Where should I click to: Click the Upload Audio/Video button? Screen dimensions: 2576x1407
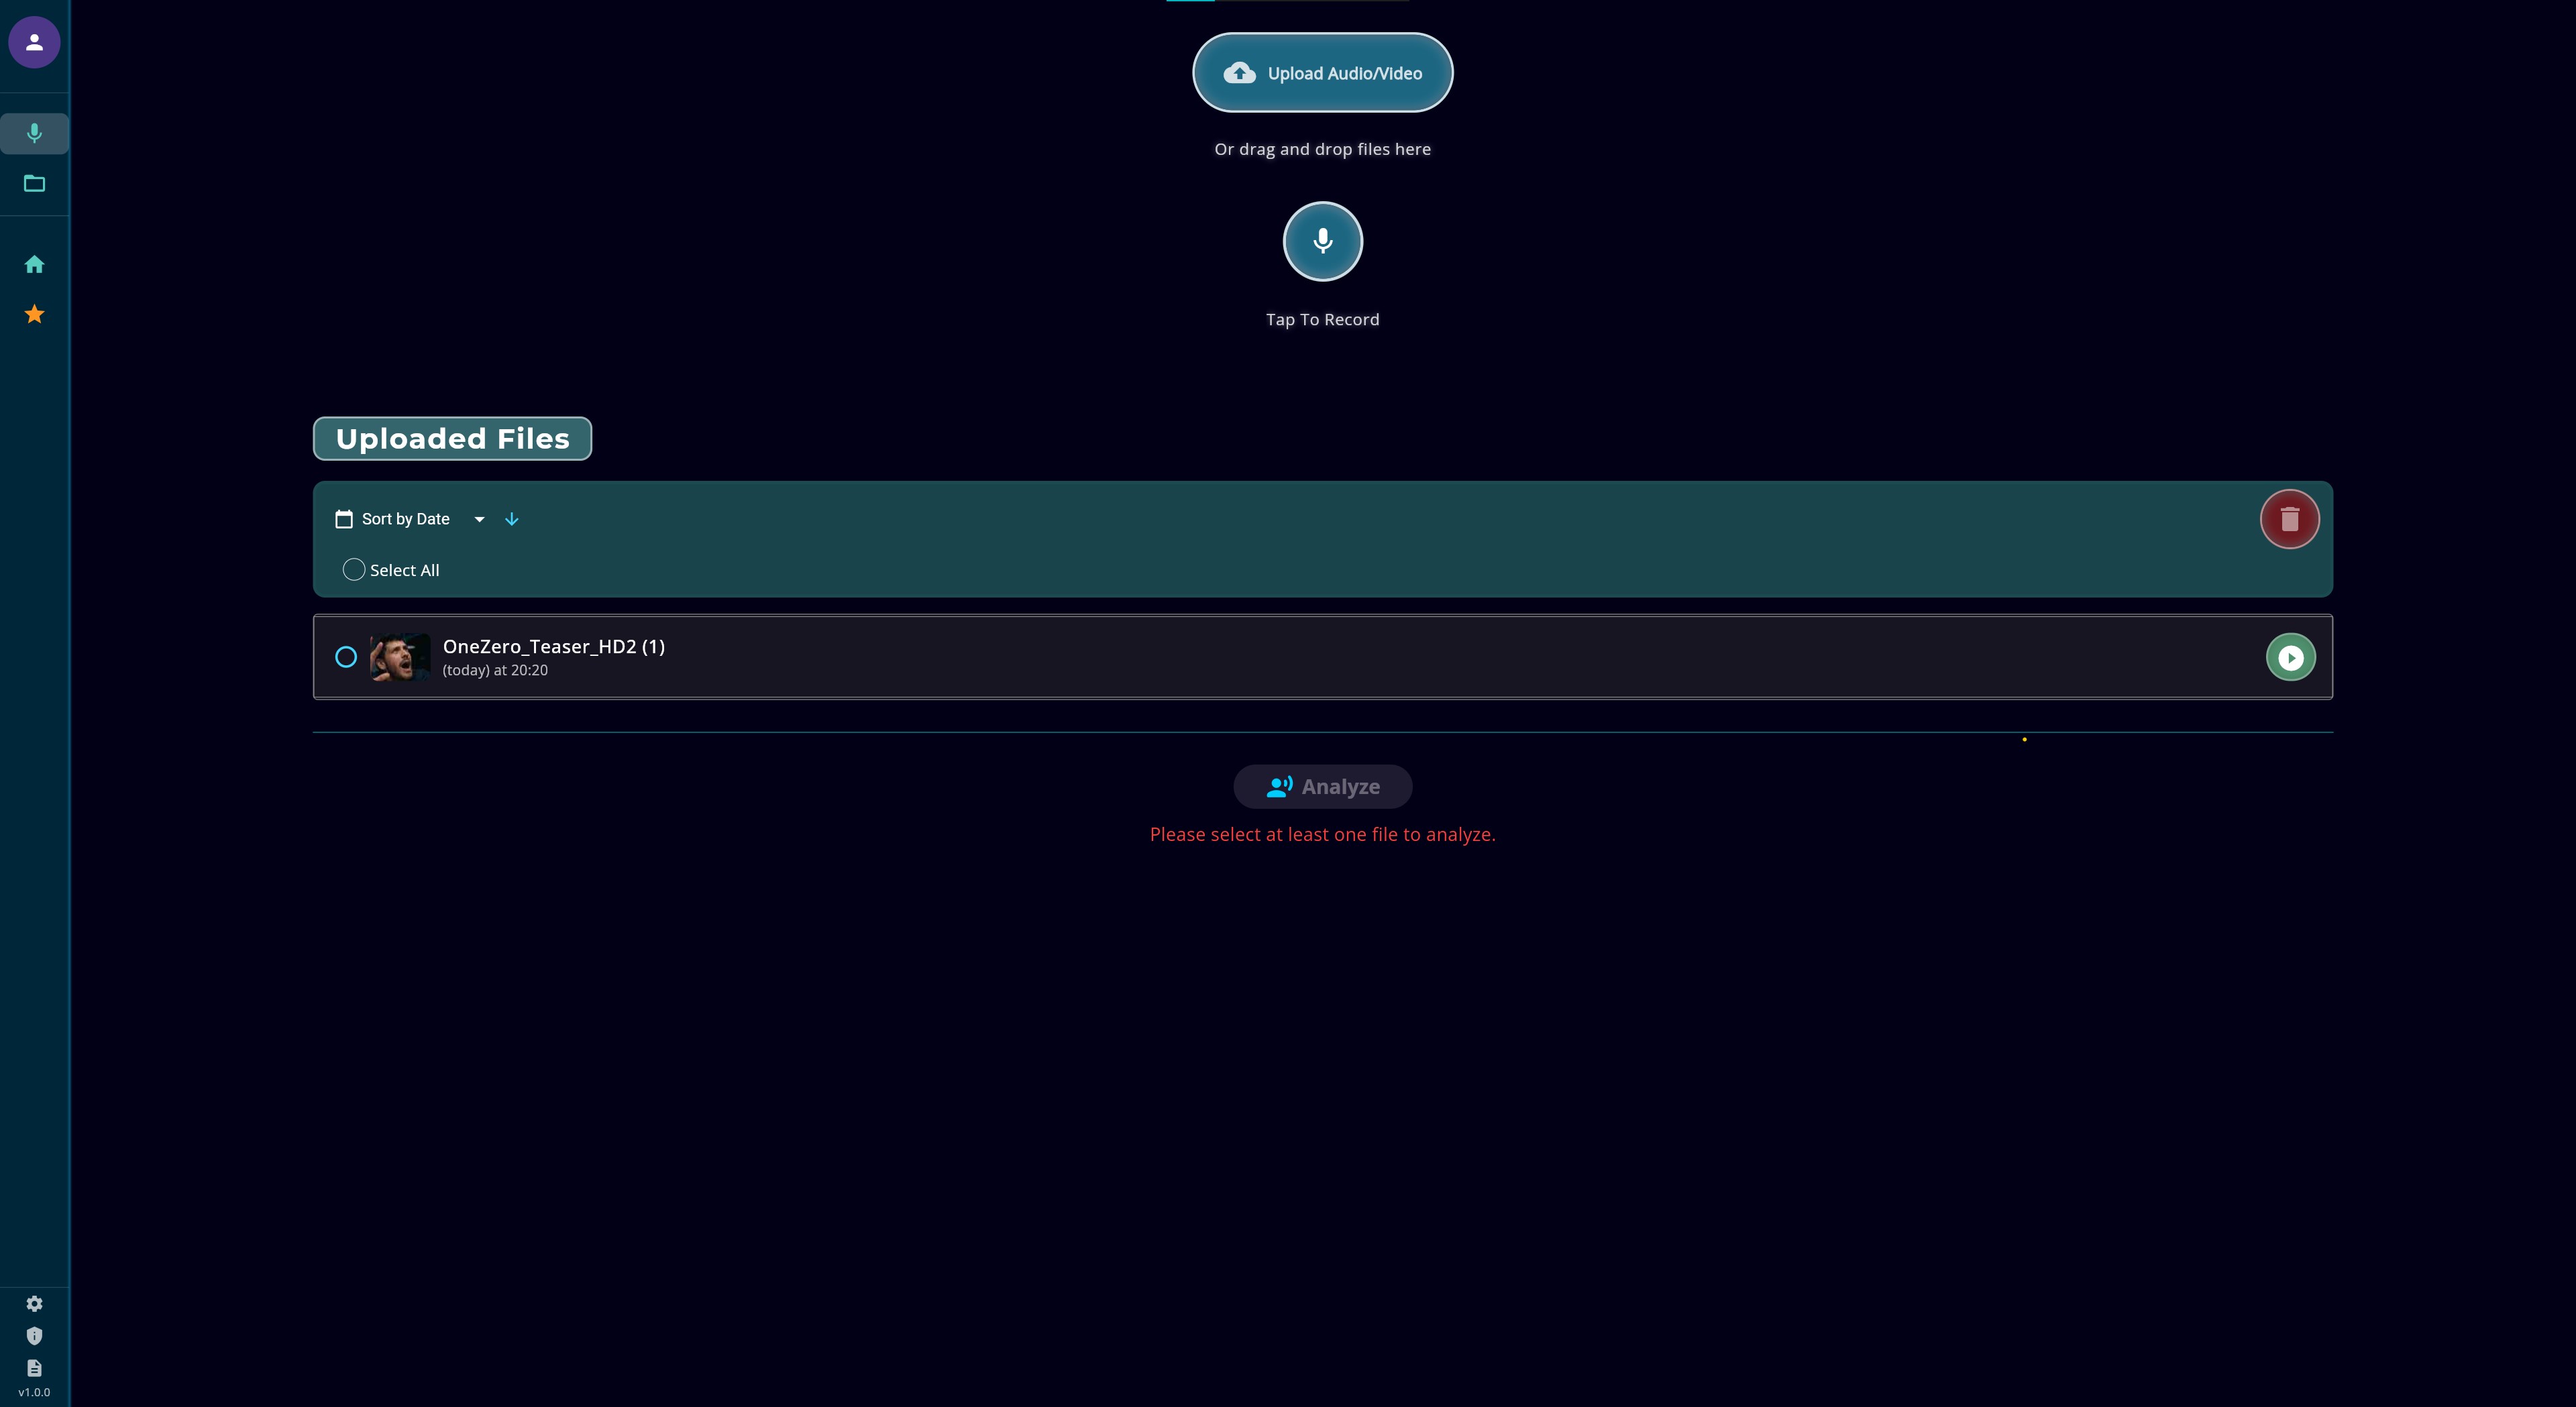point(1322,72)
